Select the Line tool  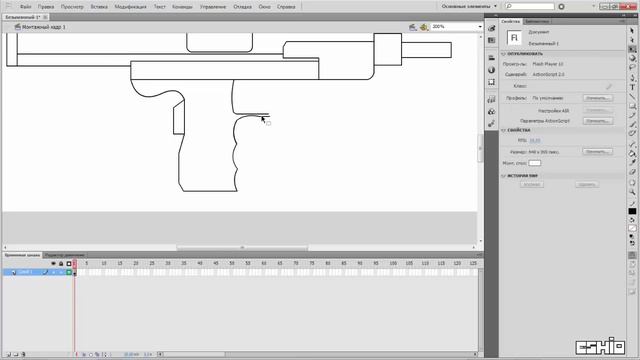pos(632,96)
